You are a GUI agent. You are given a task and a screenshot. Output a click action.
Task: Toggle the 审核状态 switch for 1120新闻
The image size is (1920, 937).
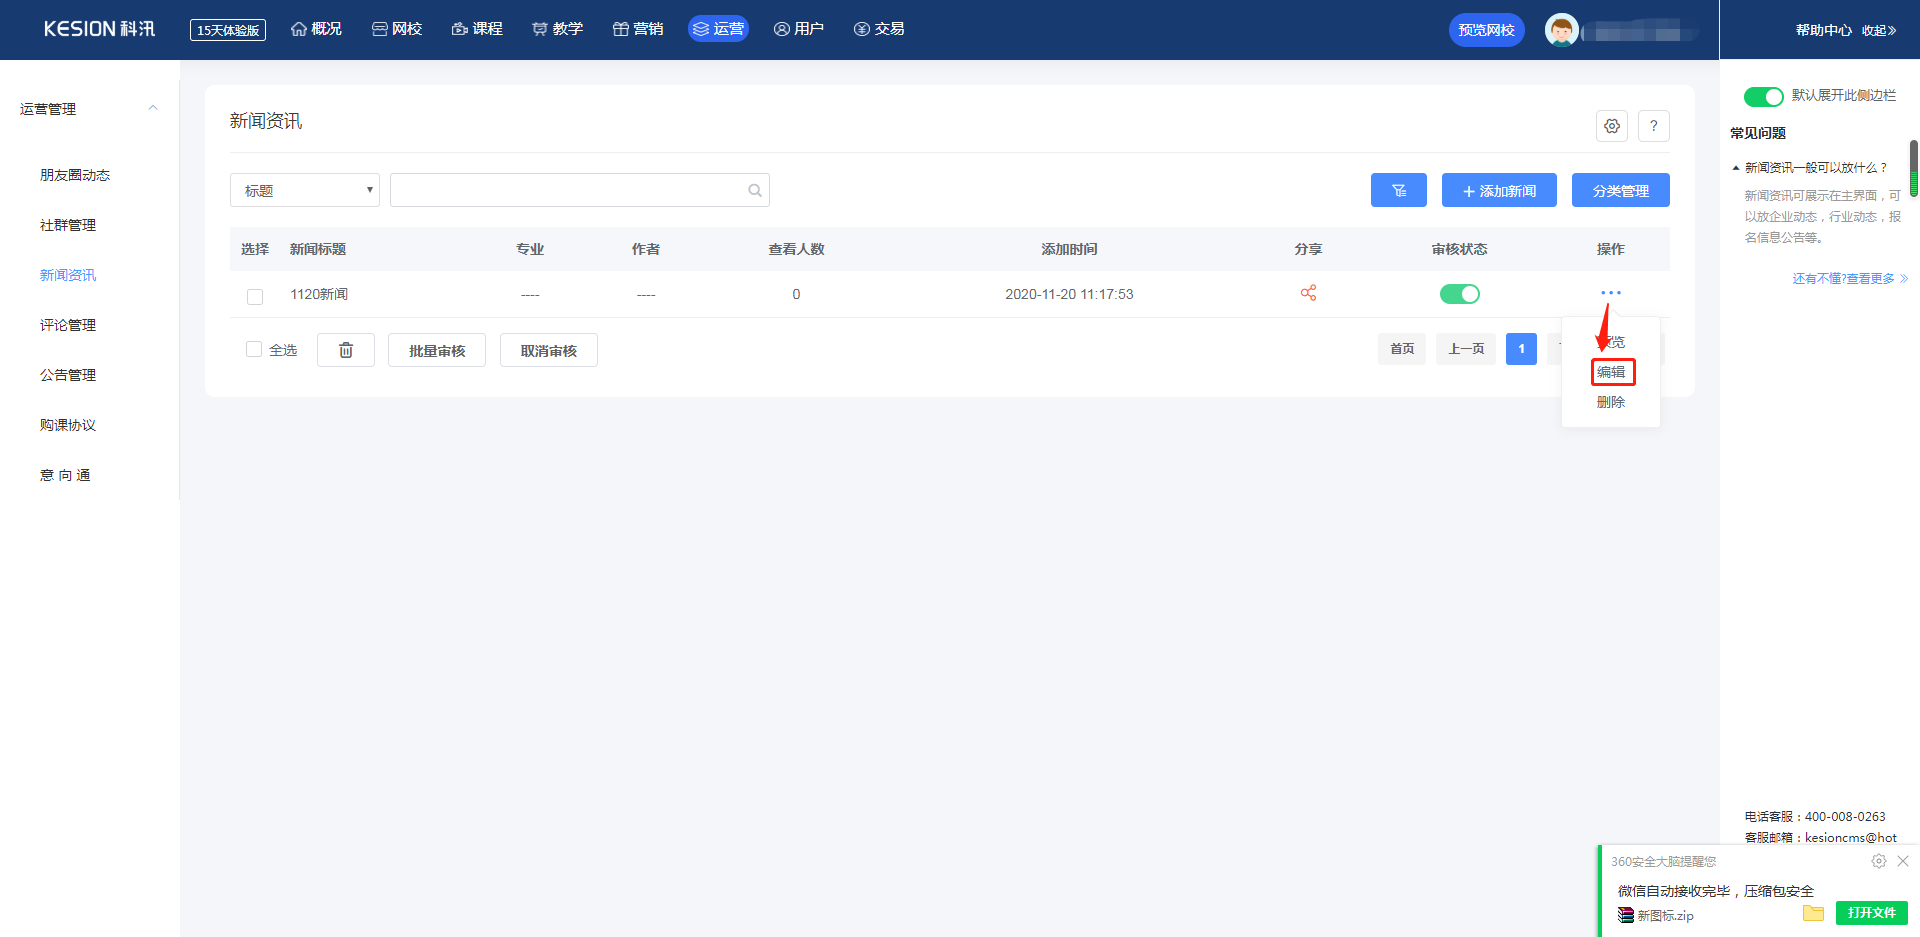tap(1459, 294)
